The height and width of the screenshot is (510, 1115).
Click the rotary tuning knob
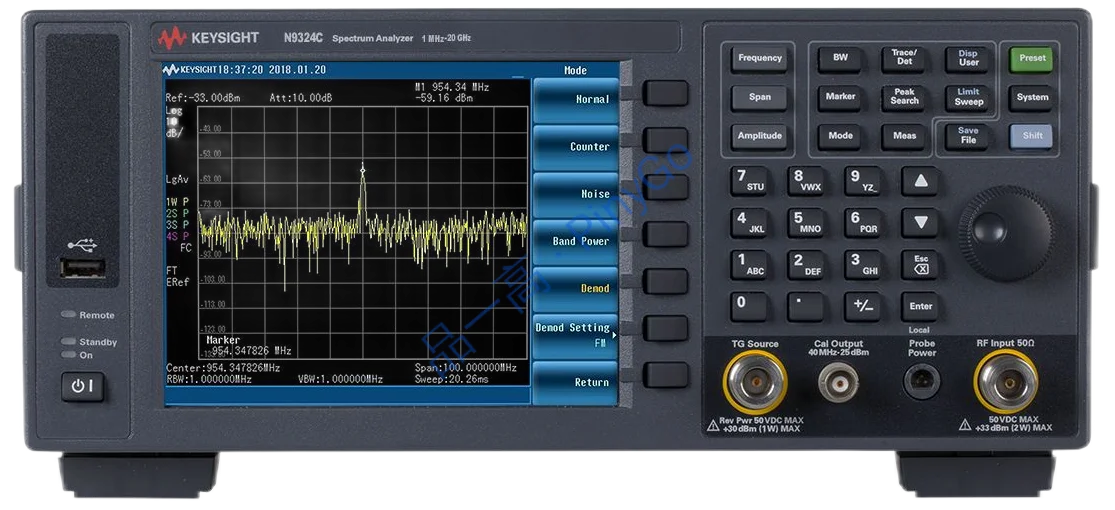[x=1004, y=233]
